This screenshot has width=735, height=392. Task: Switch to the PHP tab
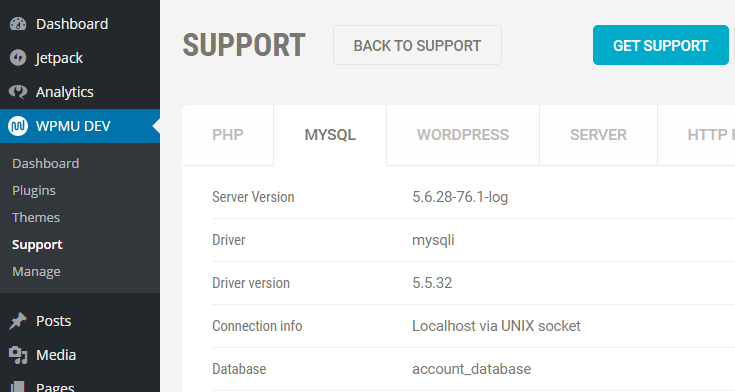click(x=228, y=135)
